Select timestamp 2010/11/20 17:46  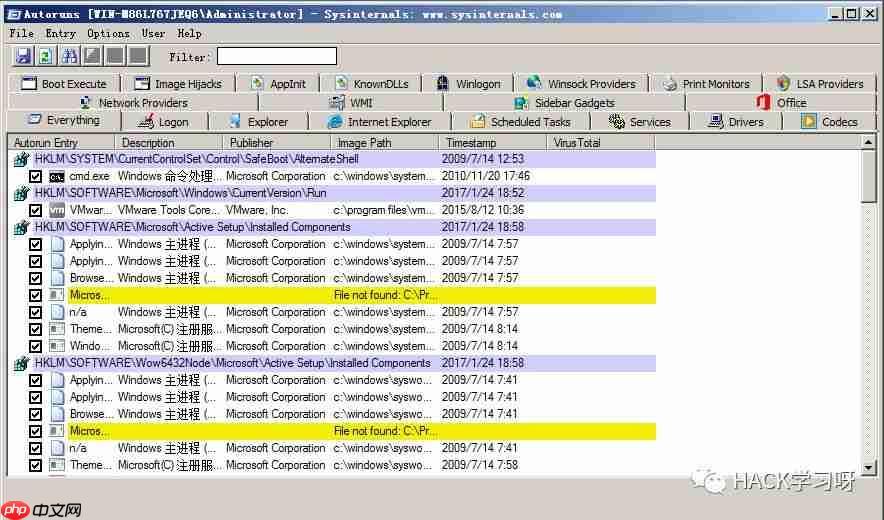pos(485,176)
